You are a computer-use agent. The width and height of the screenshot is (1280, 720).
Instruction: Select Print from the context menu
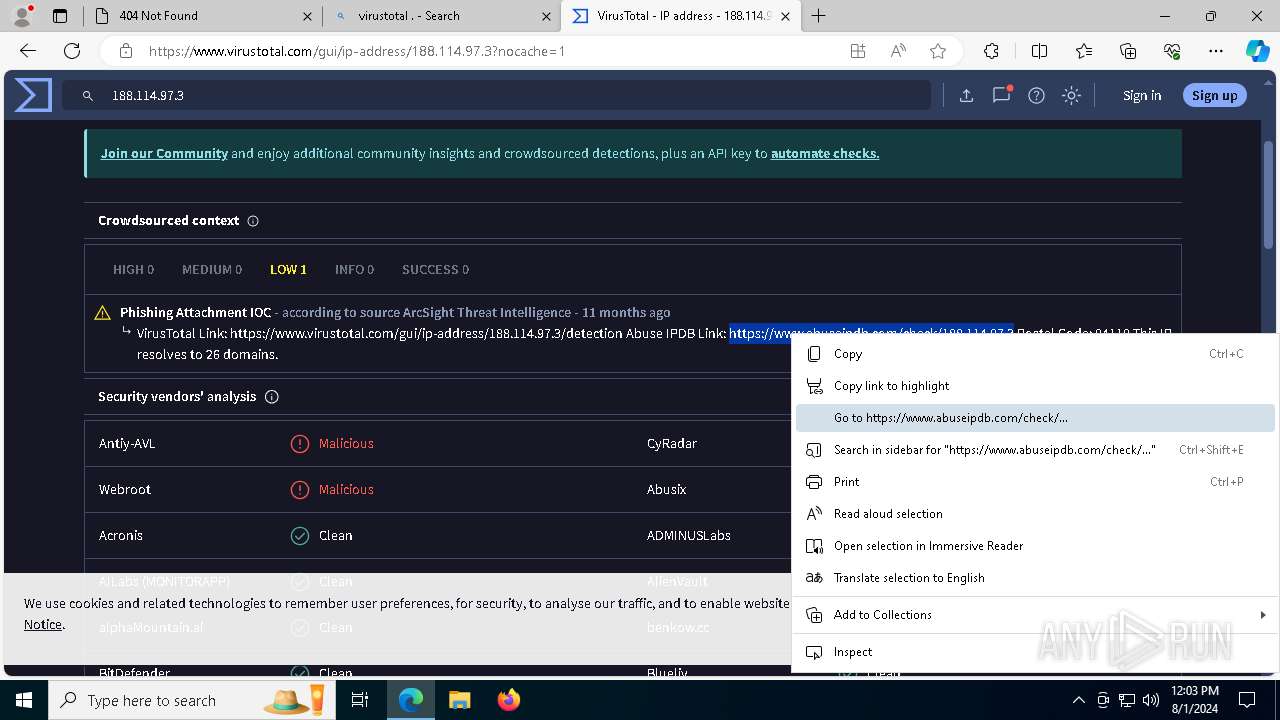coord(1035,482)
